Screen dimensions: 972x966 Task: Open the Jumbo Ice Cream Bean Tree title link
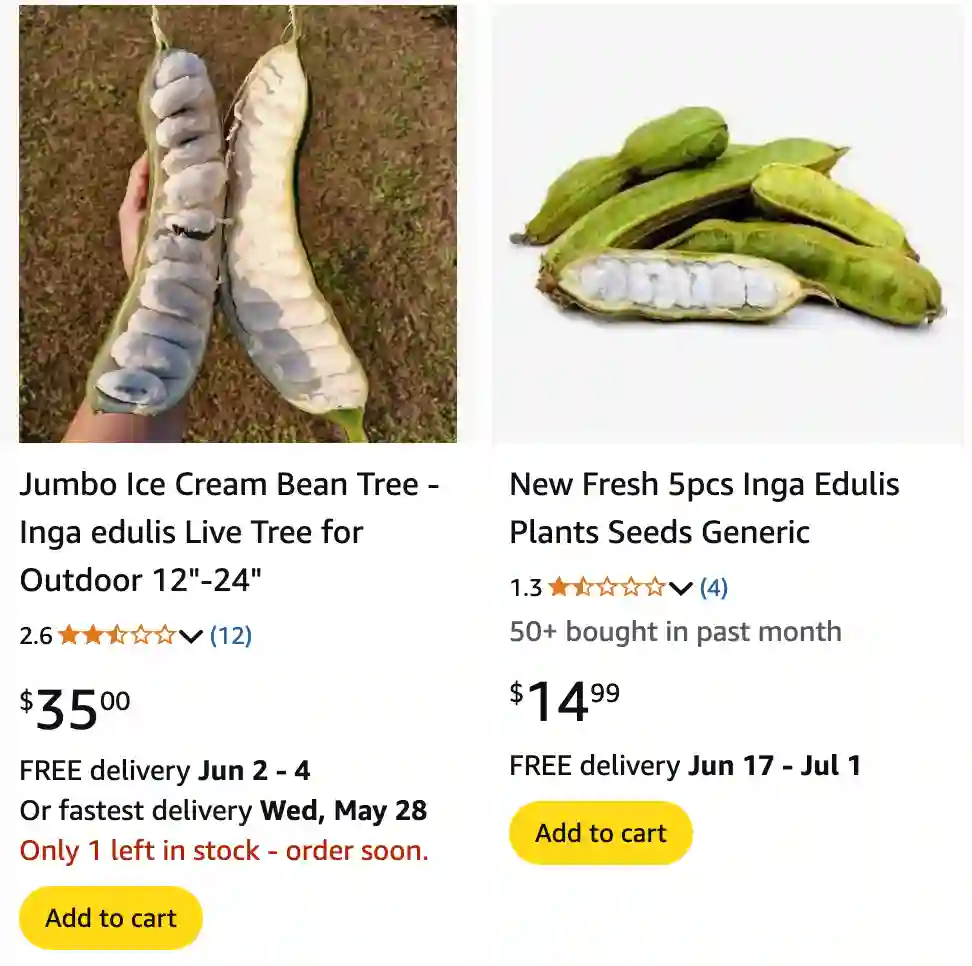click(229, 532)
